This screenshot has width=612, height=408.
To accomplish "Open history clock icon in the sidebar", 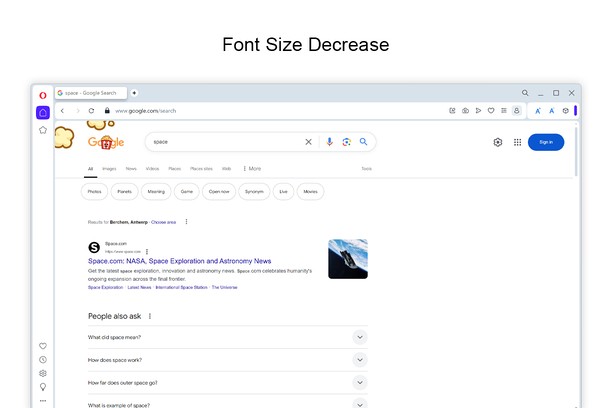I will [43, 360].
